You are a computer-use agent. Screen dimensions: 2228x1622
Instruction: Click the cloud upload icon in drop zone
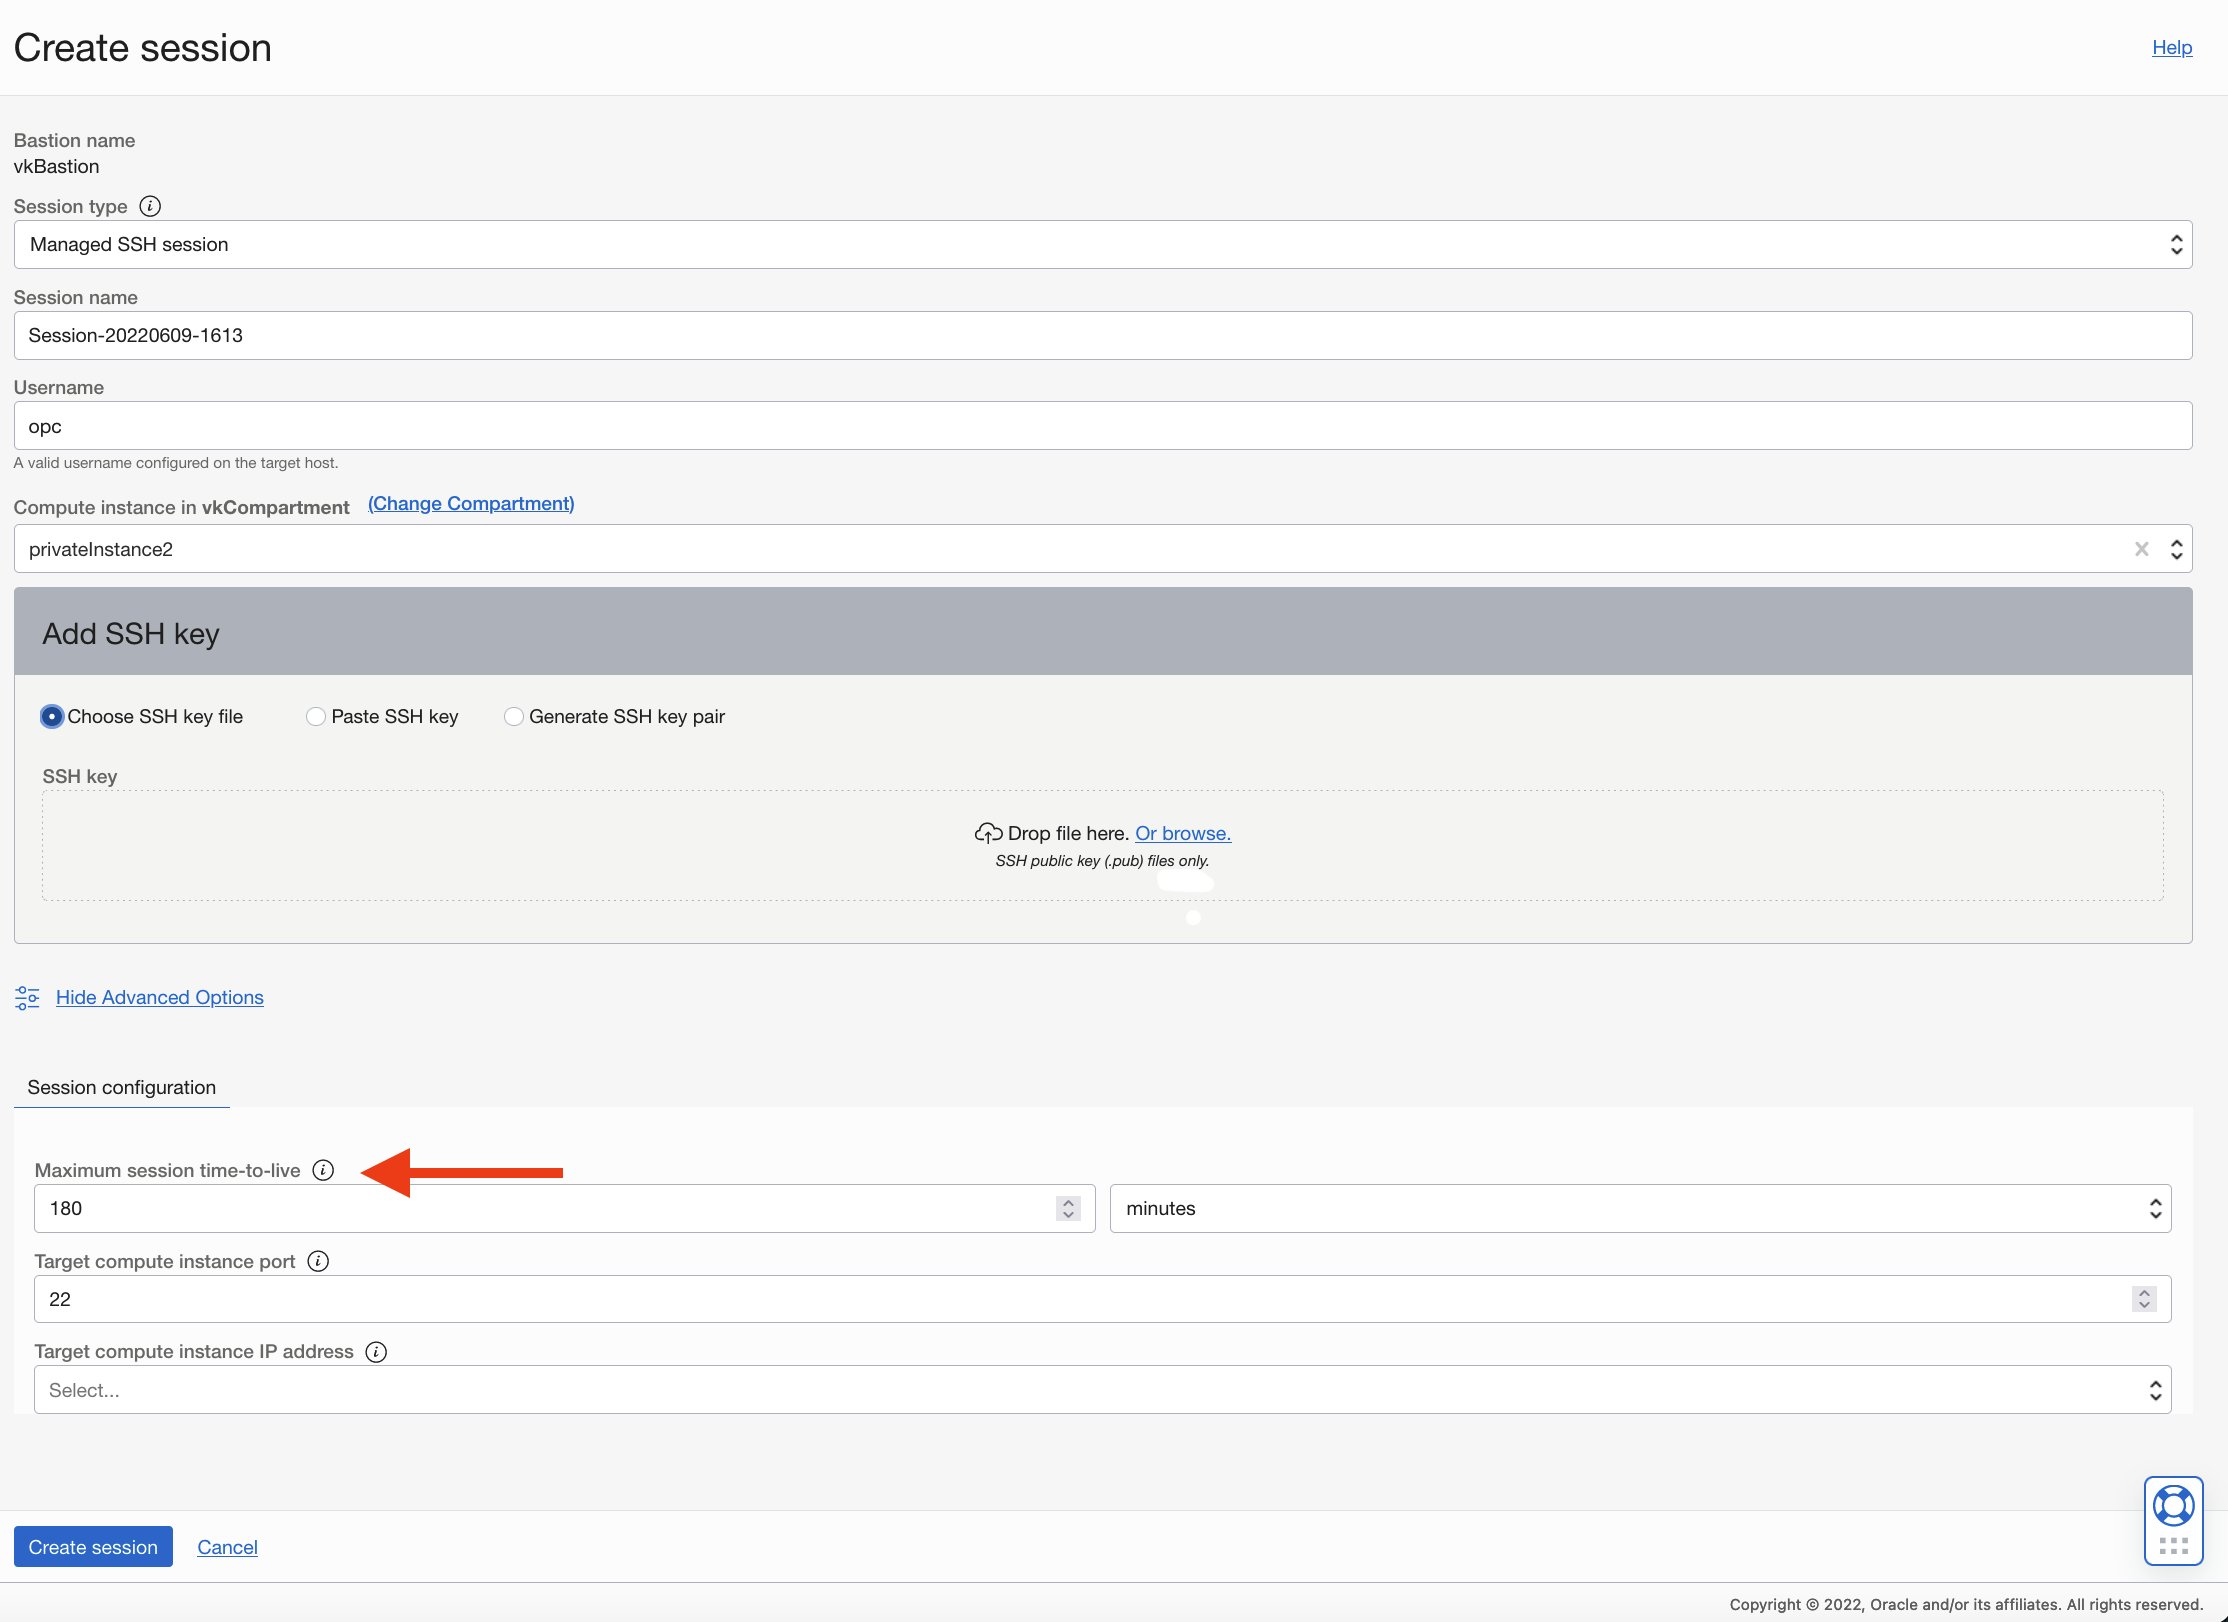pyautogui.click(x=988, y=833)
